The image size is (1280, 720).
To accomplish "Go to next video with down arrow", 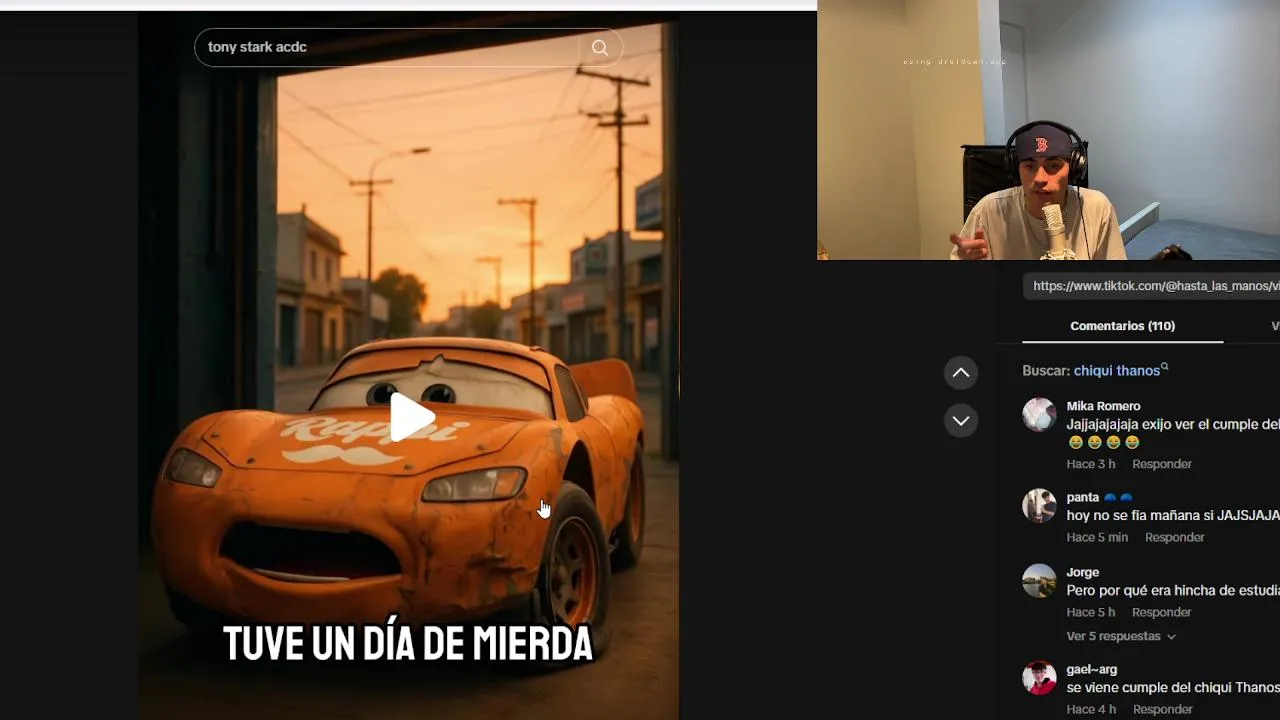I will [x=961, y=420].
